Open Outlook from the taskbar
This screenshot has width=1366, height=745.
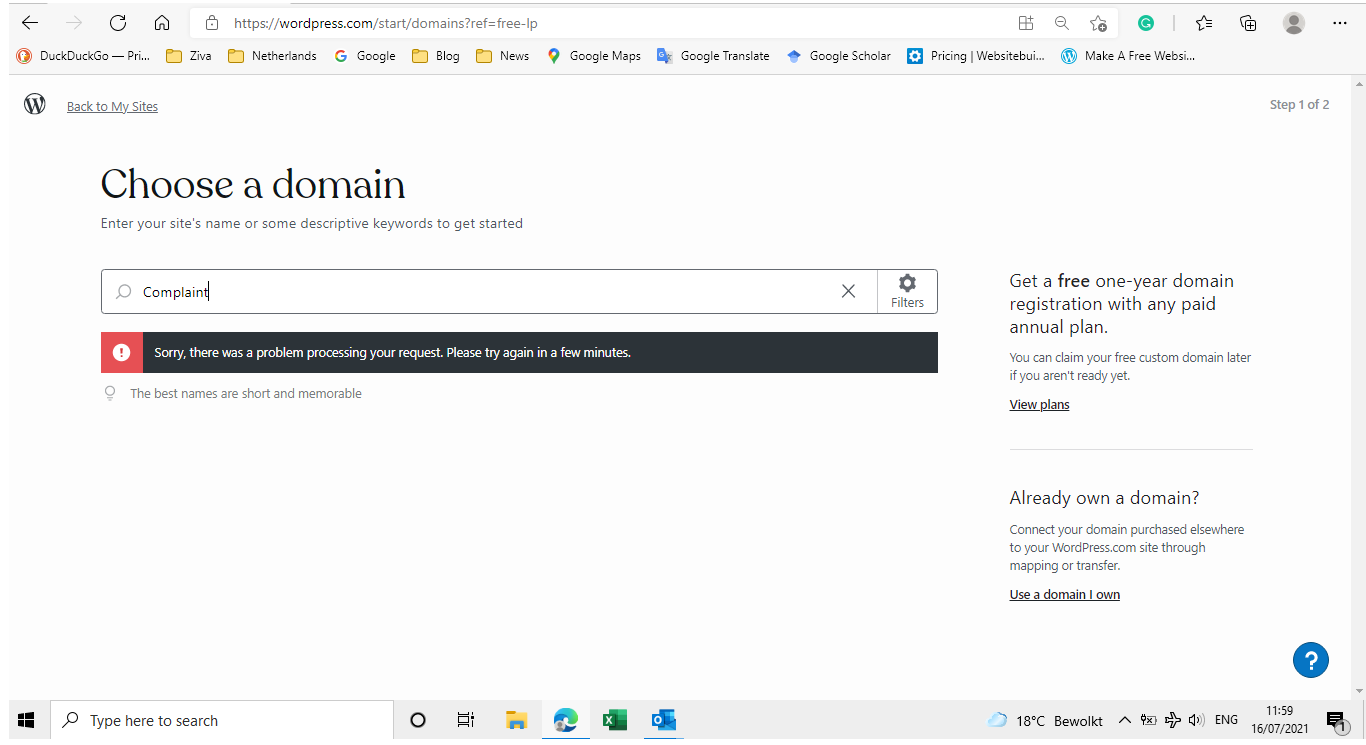click(x=663, y=720)
